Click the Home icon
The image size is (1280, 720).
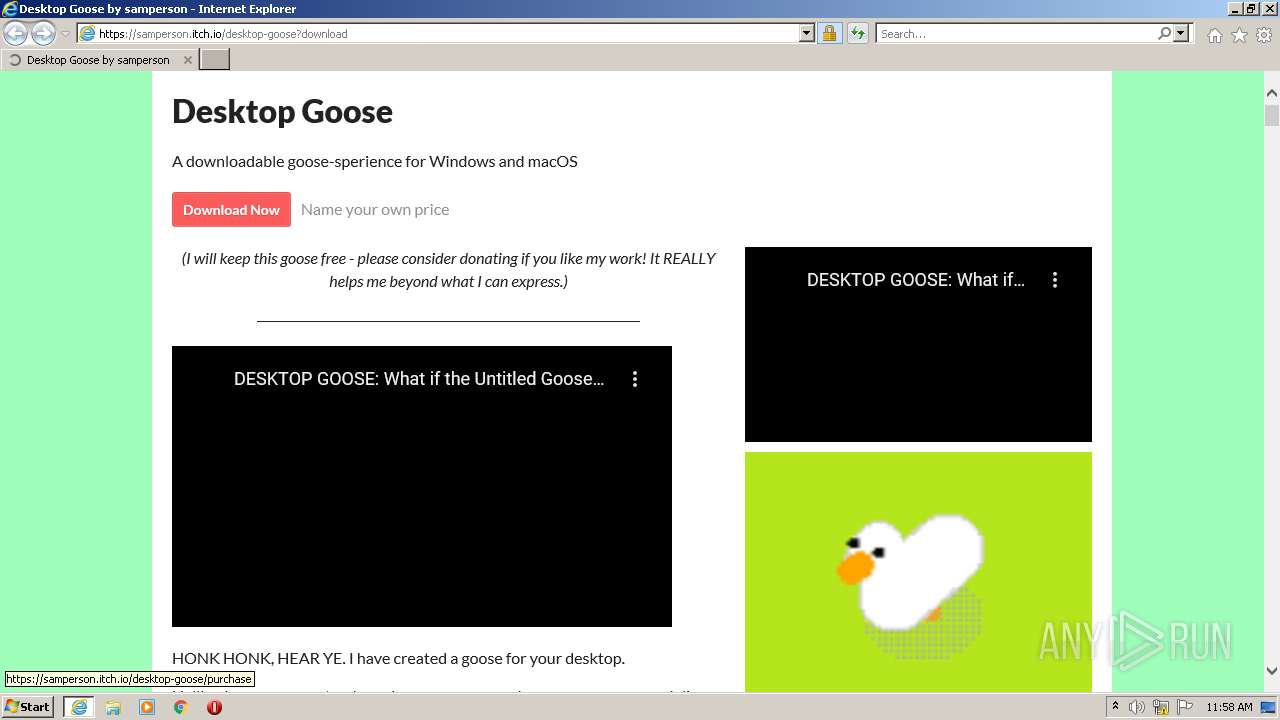1214,35
